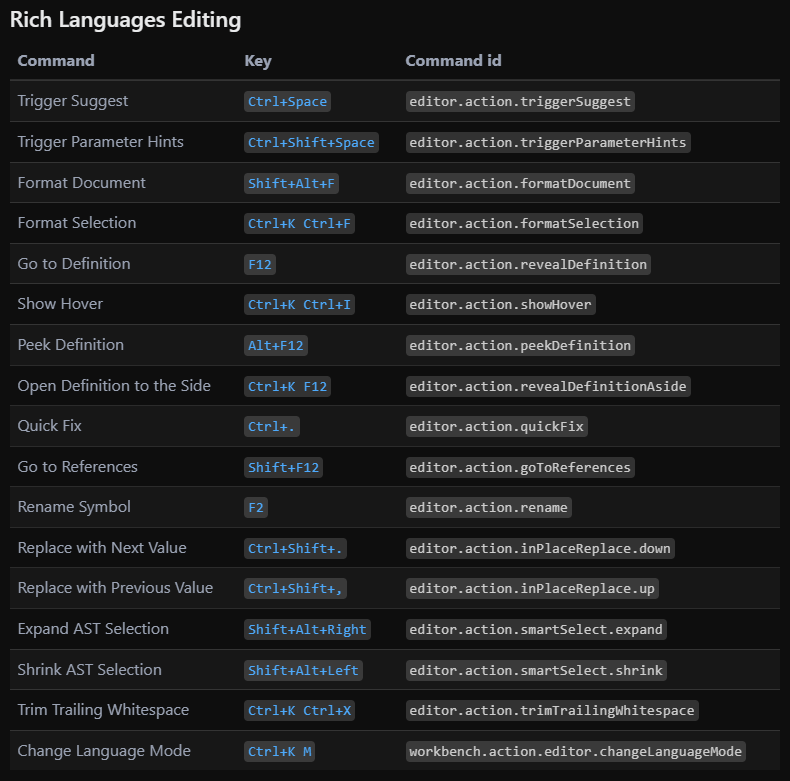Viewport: 790px width, 781px height.
Task: Click the F12 key badge
Action: tap(260, 265)
